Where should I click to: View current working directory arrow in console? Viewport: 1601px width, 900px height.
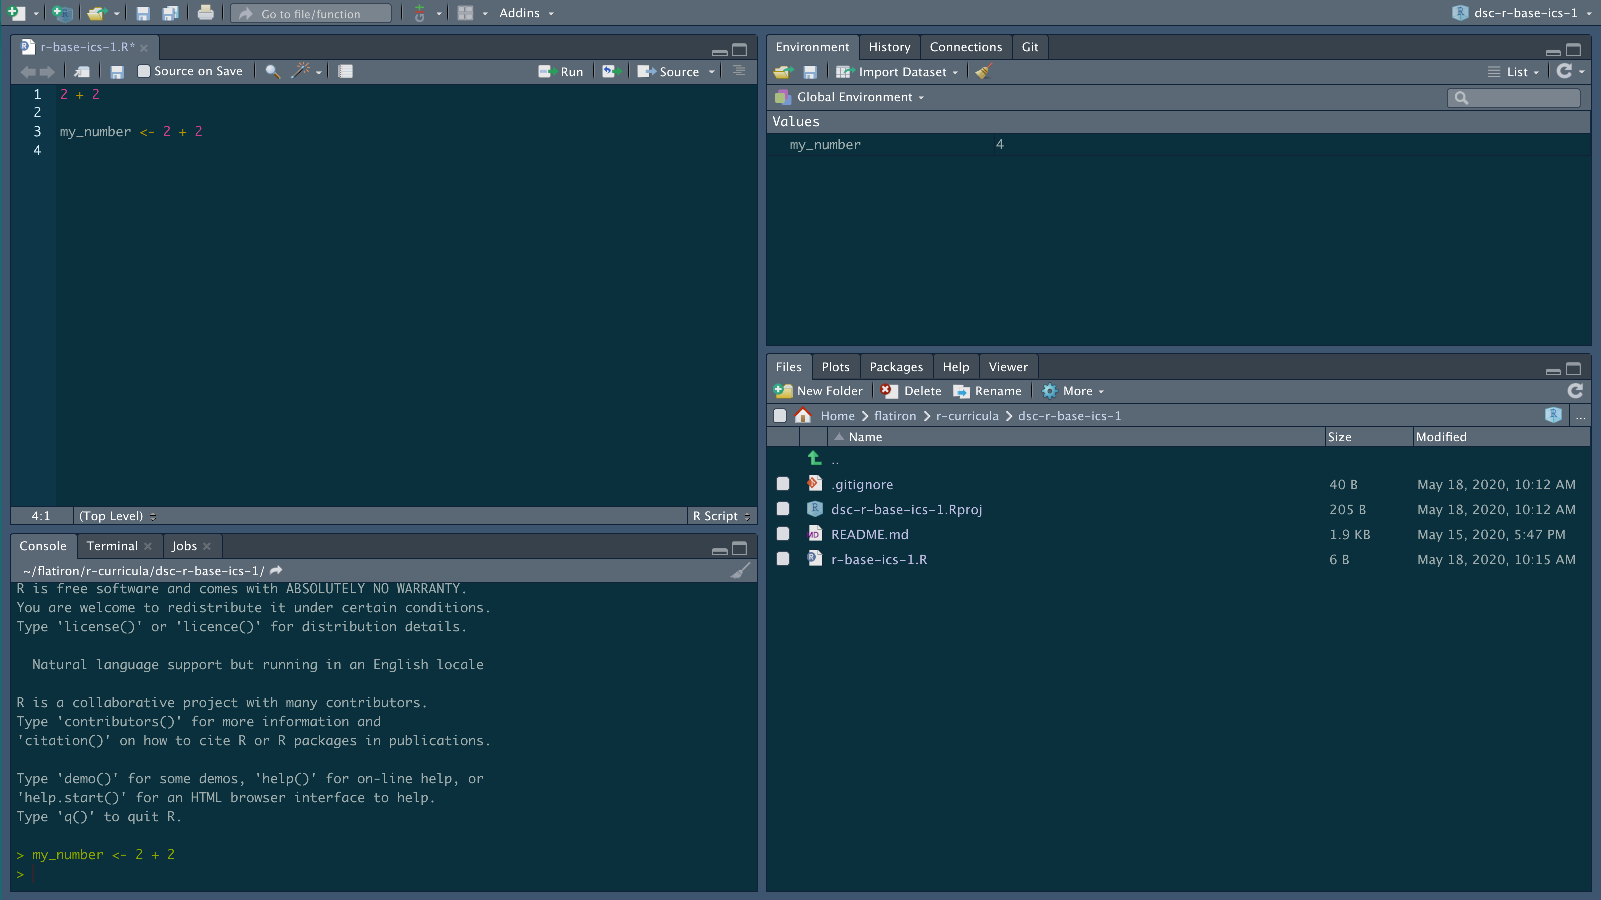tap(276, 570)
